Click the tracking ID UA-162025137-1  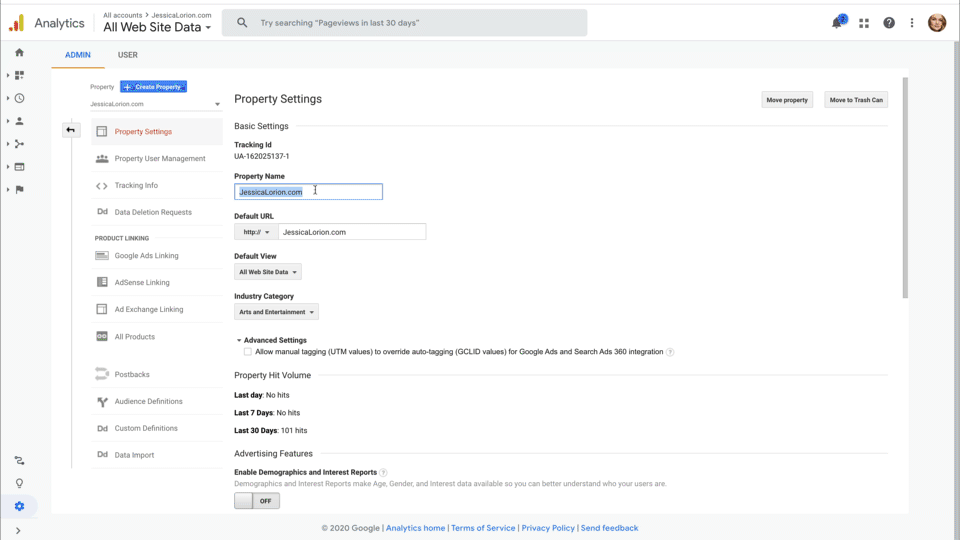tap(261, 156)
